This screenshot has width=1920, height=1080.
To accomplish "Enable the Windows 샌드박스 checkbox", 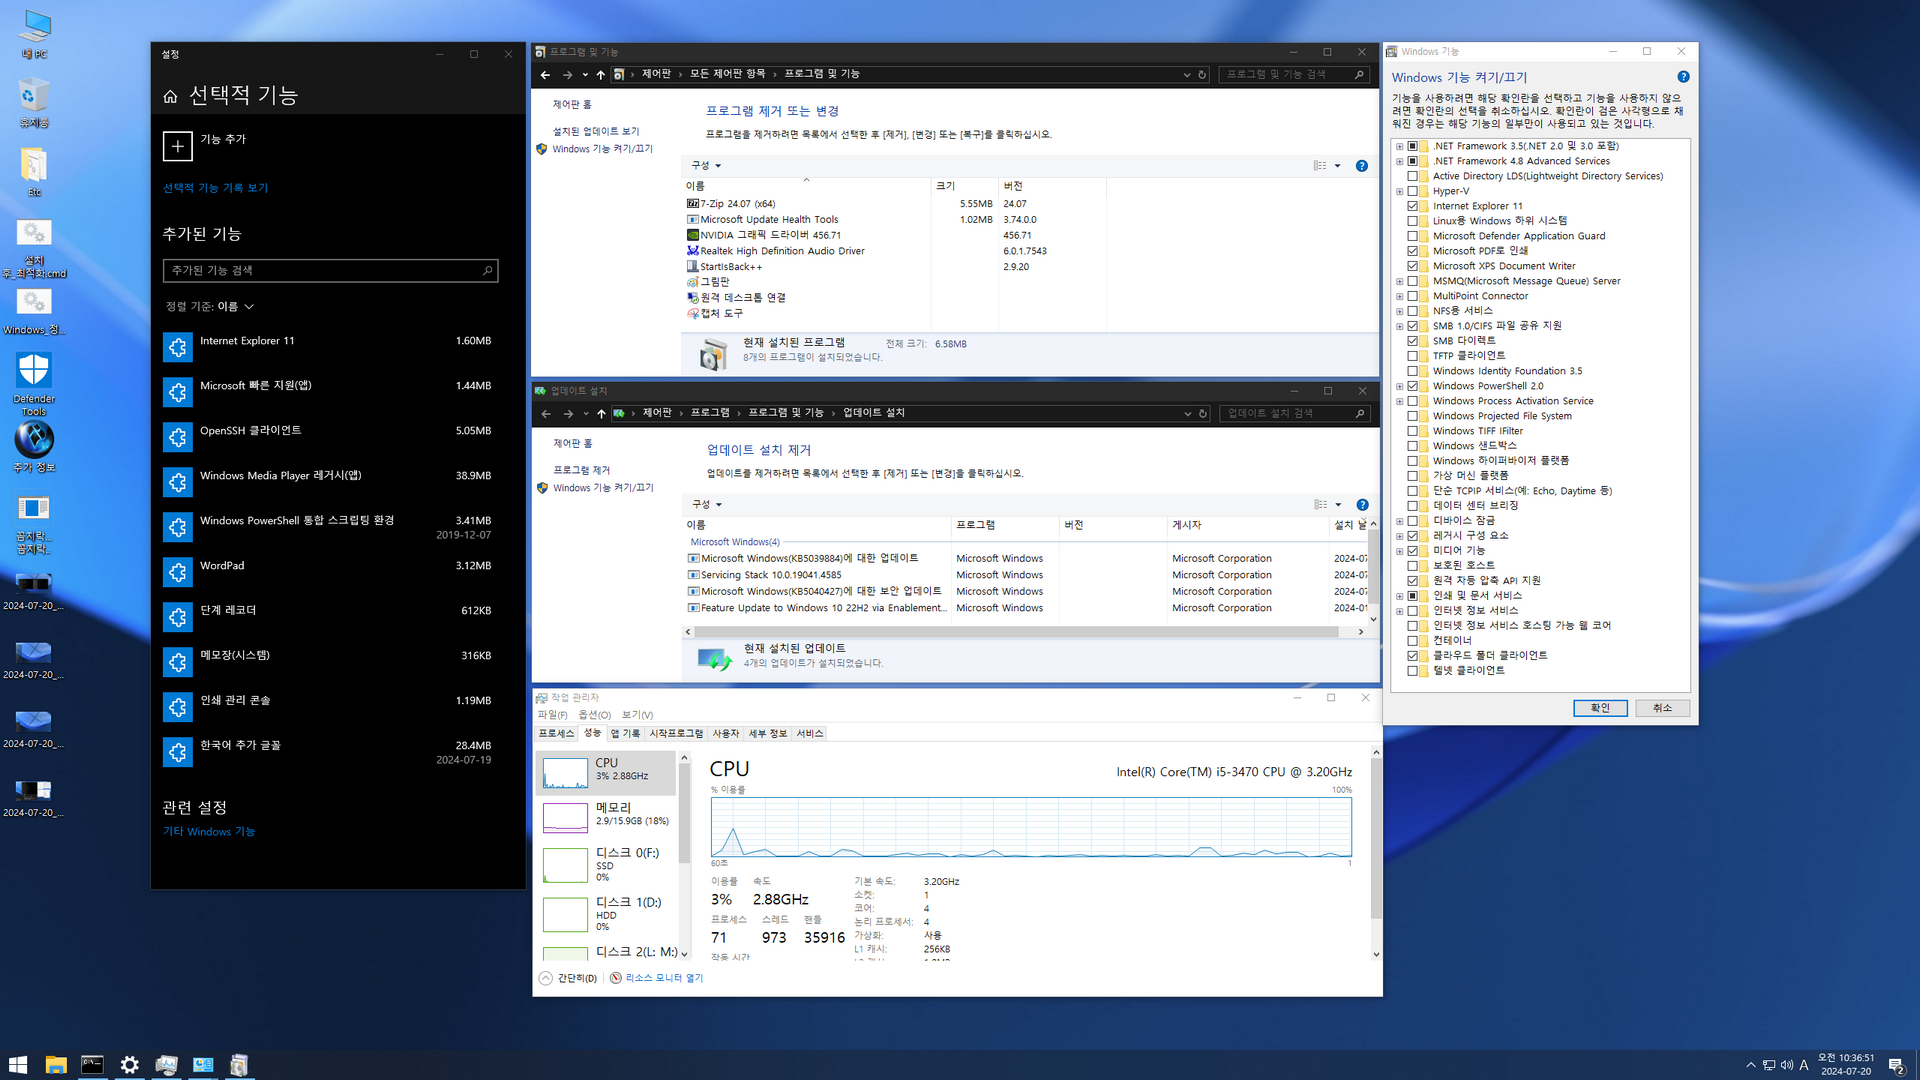I will [1413, 446].
